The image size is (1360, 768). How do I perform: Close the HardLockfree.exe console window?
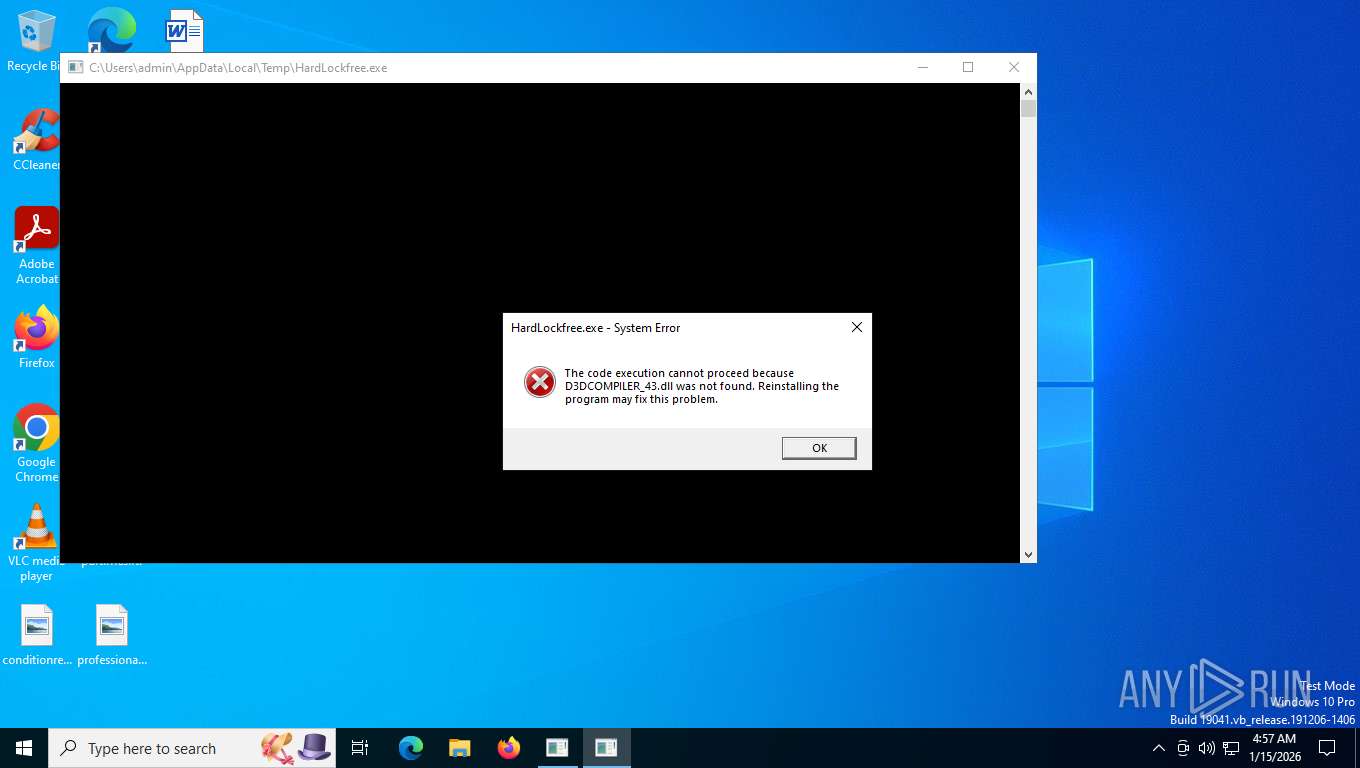click(1014, 67)
